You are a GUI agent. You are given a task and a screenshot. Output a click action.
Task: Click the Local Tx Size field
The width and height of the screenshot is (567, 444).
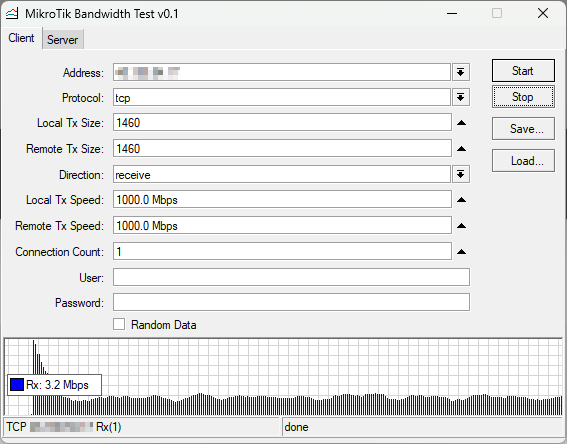pos(282,123)
